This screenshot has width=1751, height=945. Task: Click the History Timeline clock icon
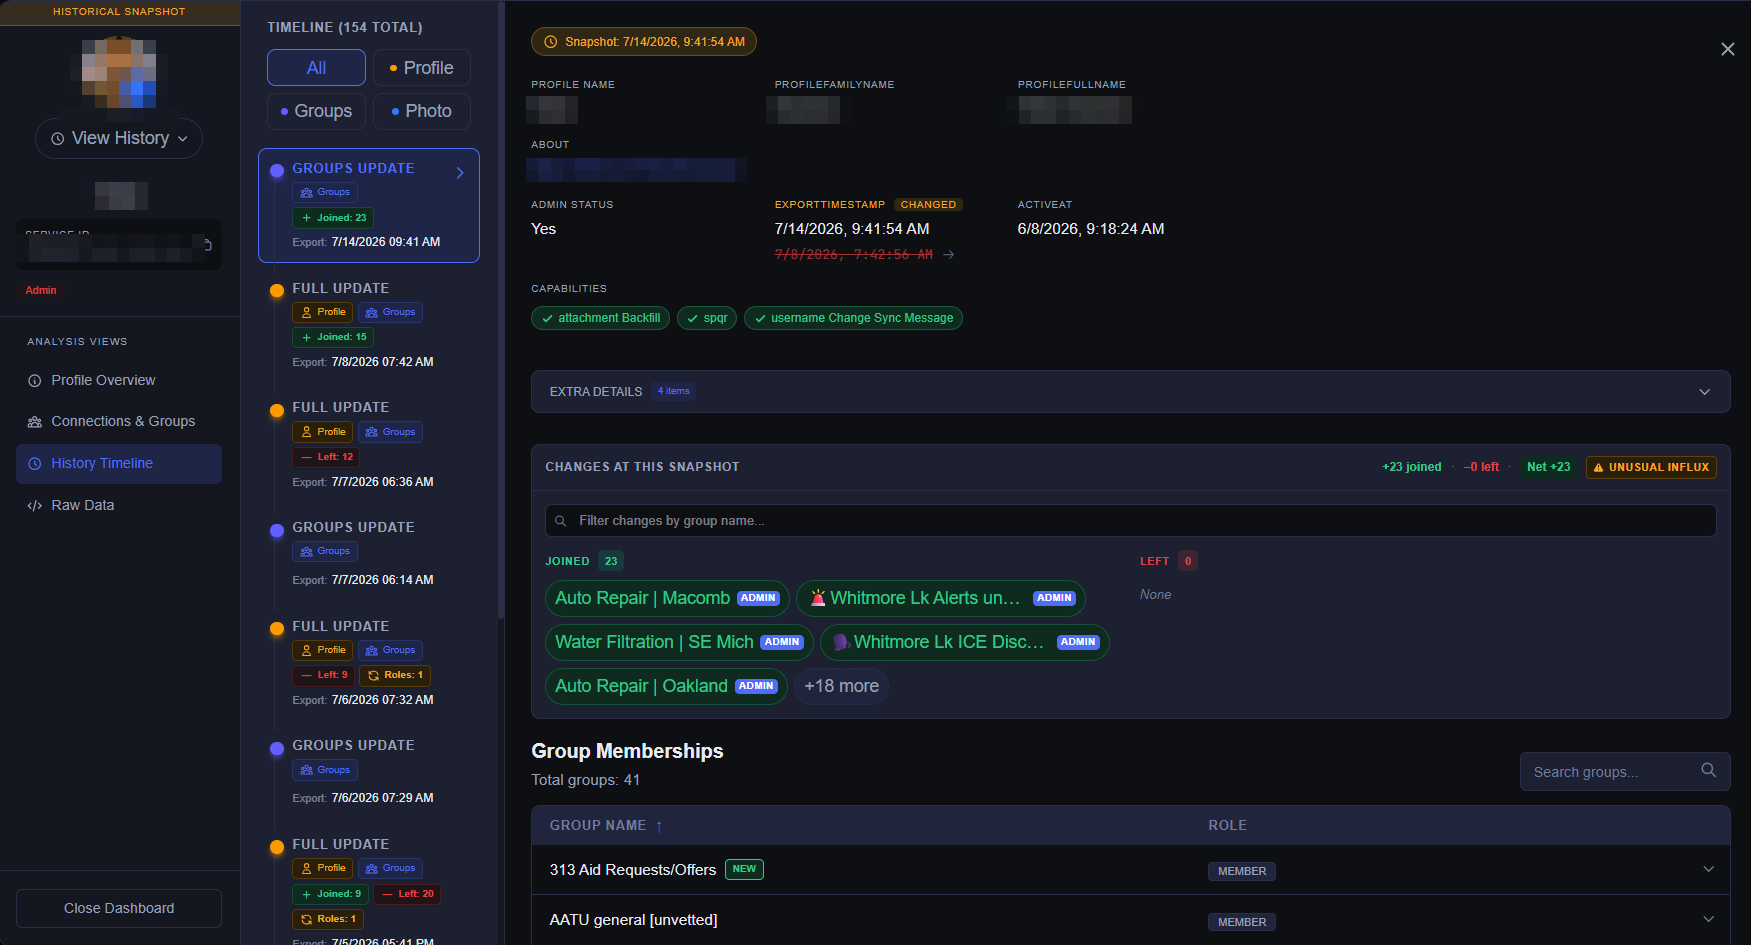[35, 464]
